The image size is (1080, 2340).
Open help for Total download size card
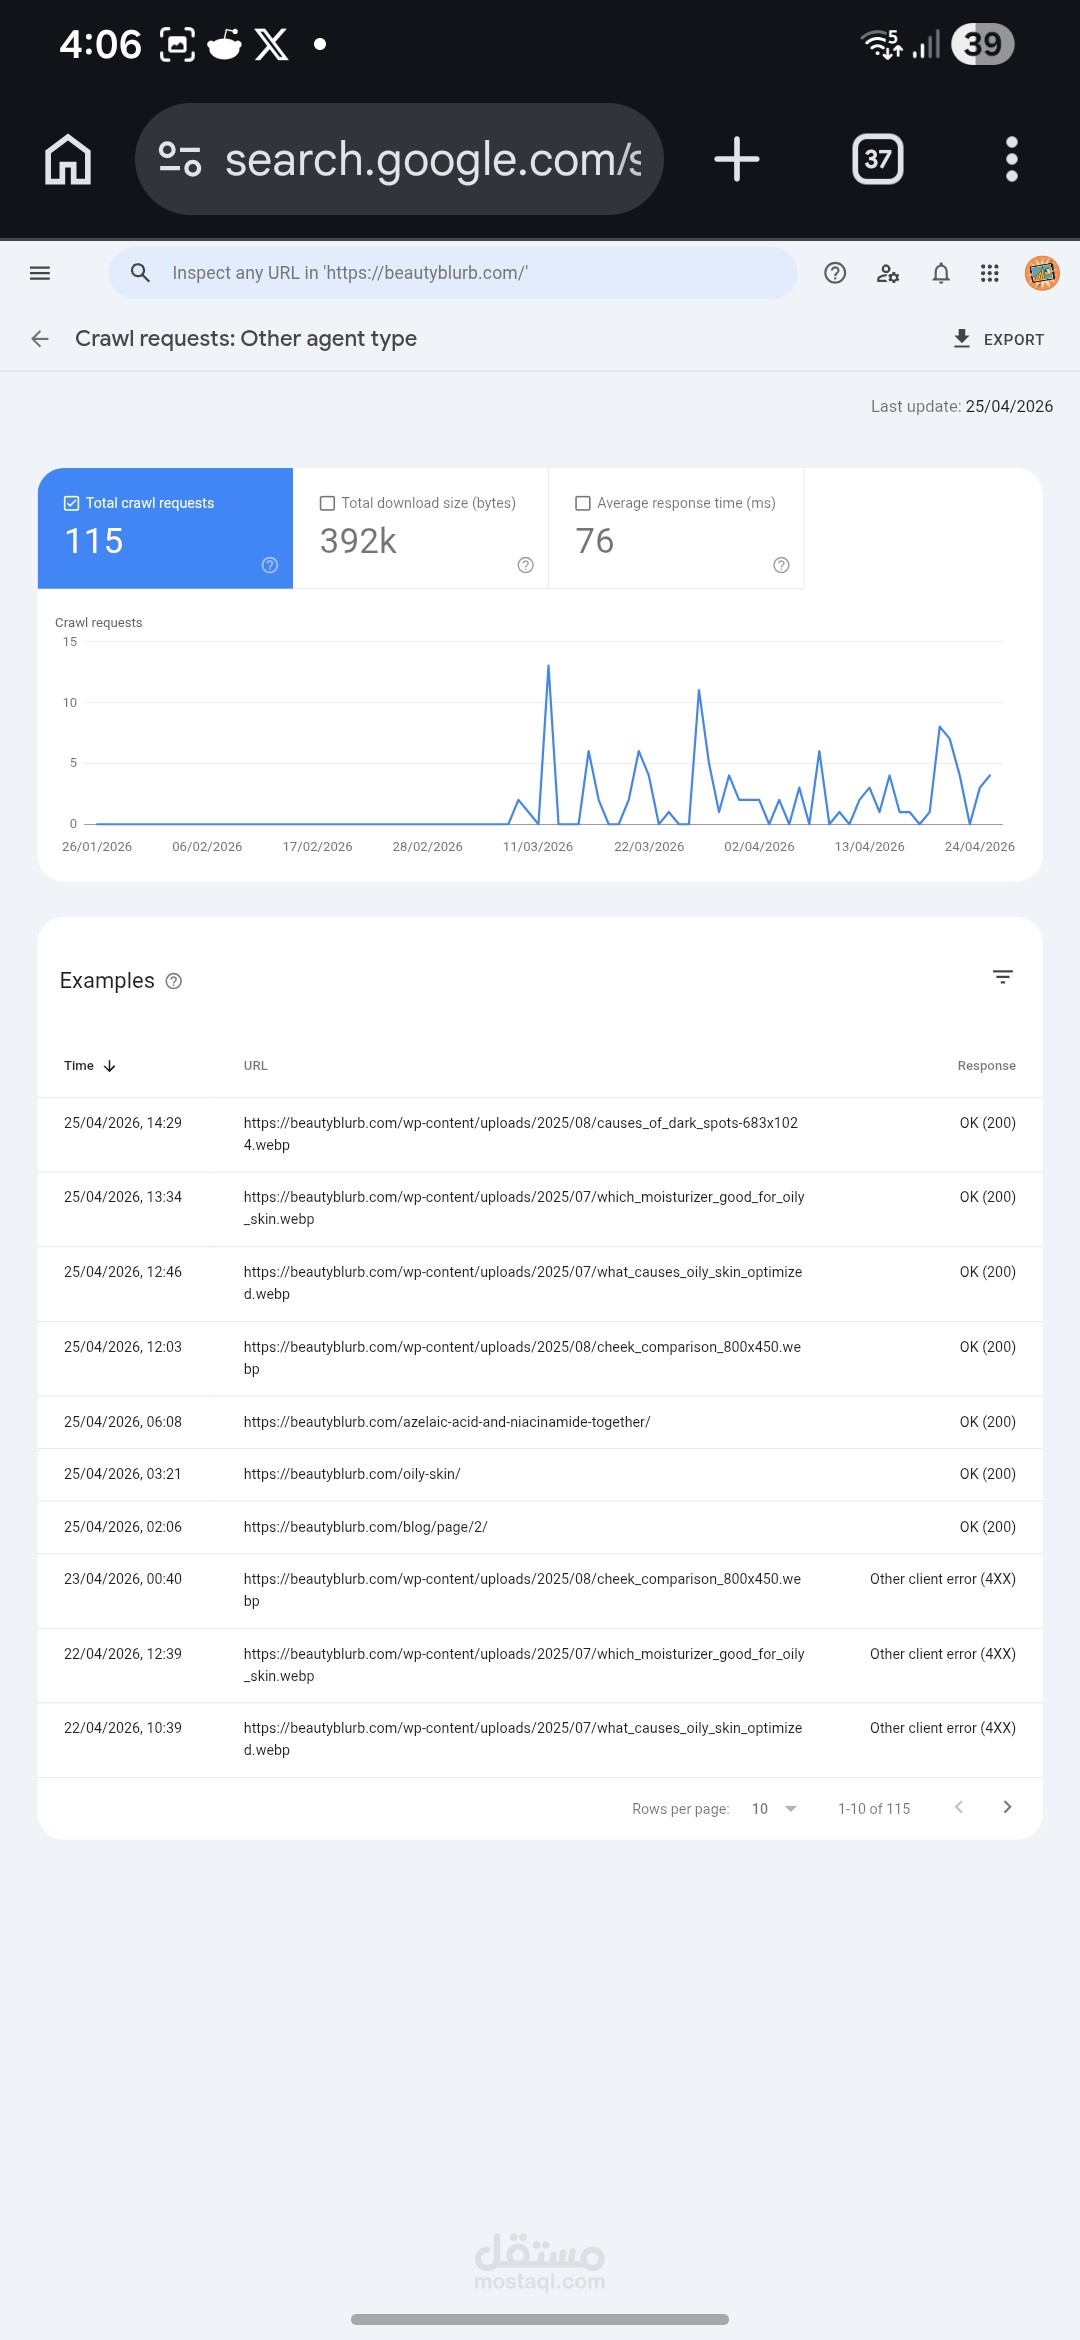[526, 565]
